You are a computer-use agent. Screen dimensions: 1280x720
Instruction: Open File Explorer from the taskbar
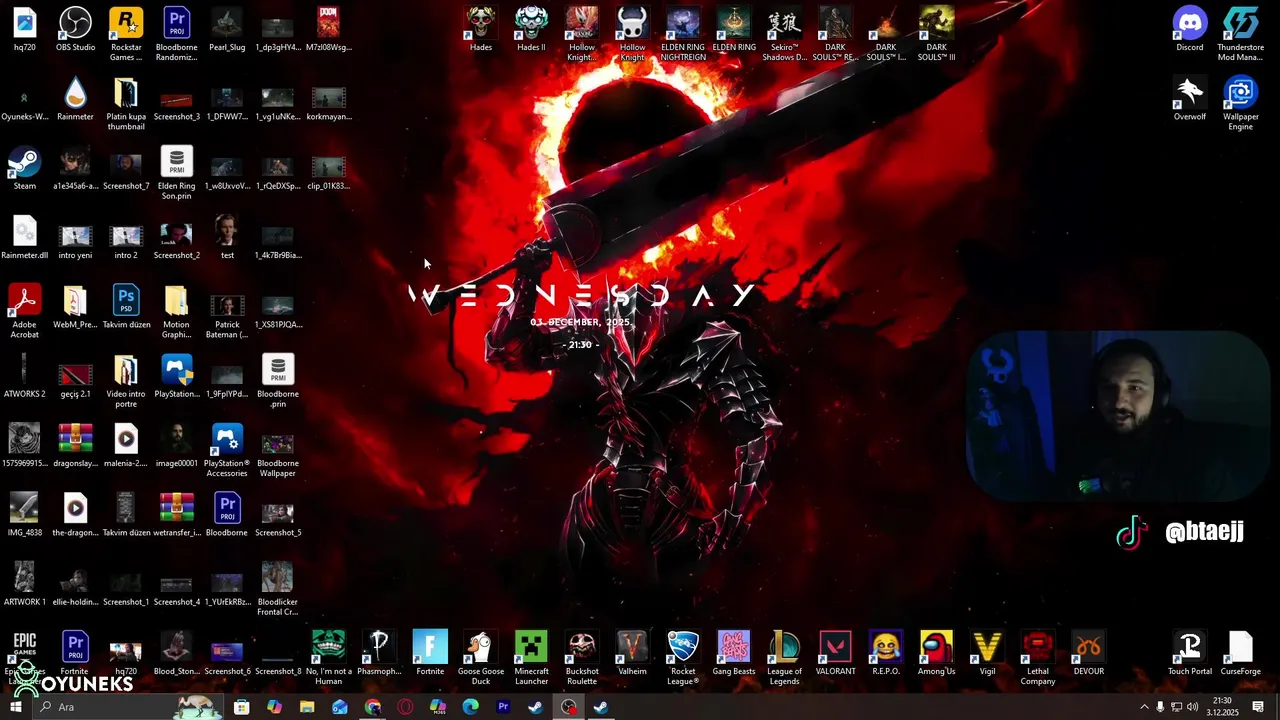(x=307, y=707)
